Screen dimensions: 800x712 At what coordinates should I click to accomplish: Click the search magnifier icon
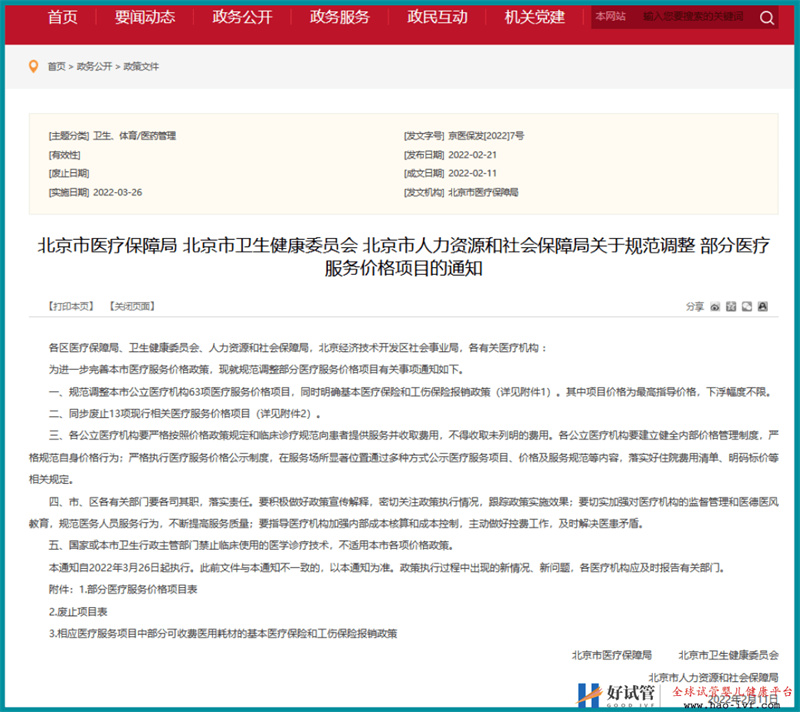click(766, 18)
